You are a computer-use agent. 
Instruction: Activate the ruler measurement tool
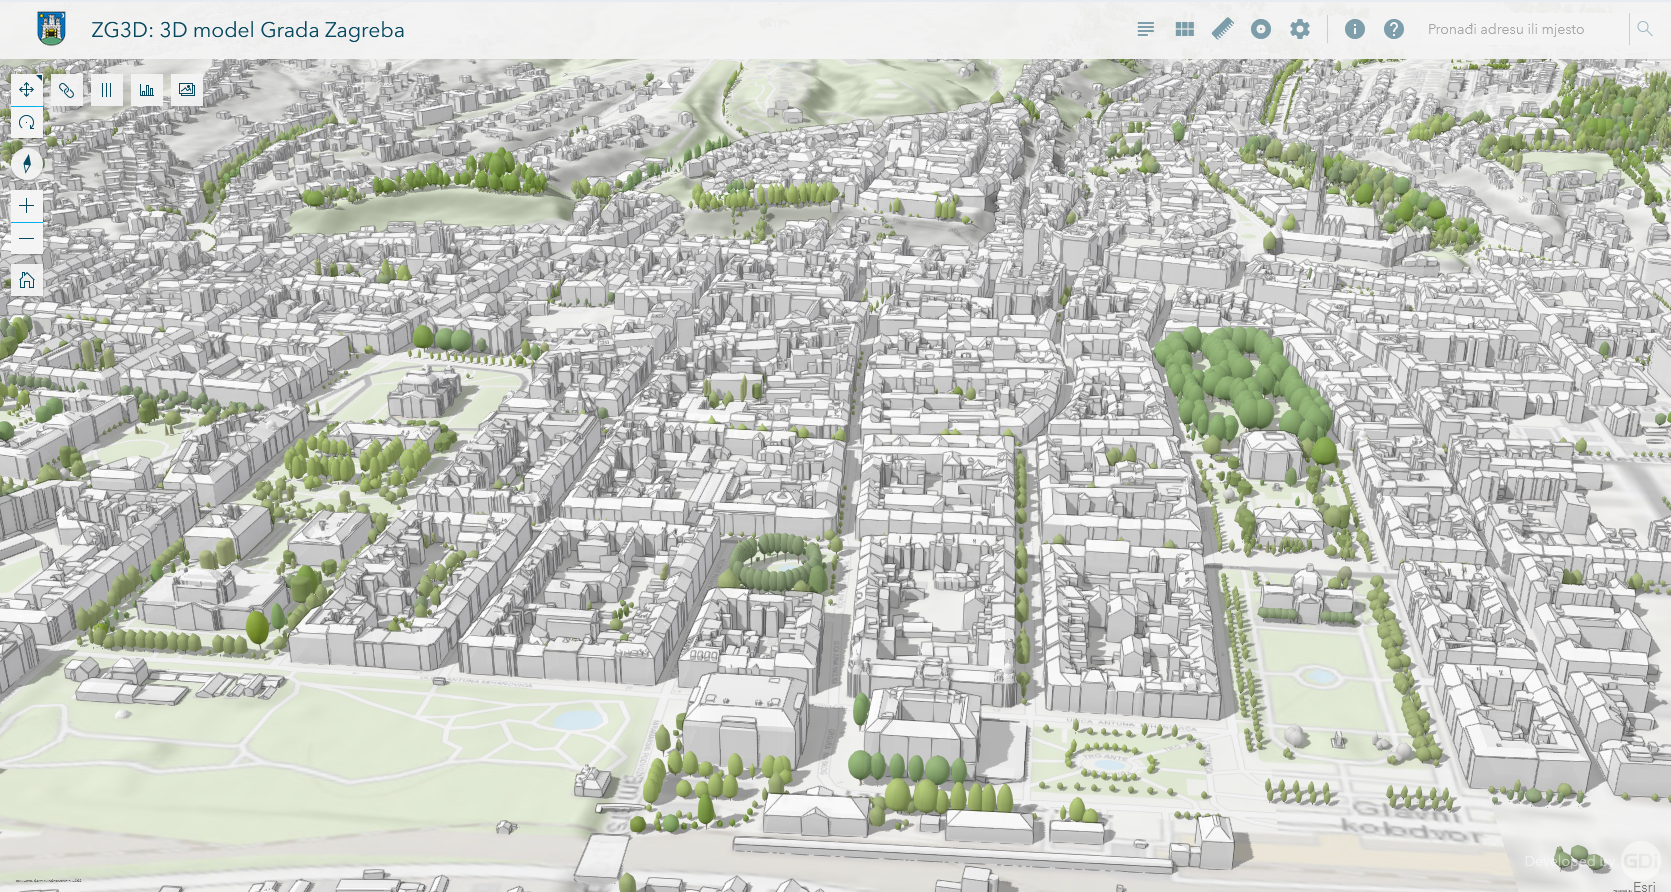(1222, 29)
